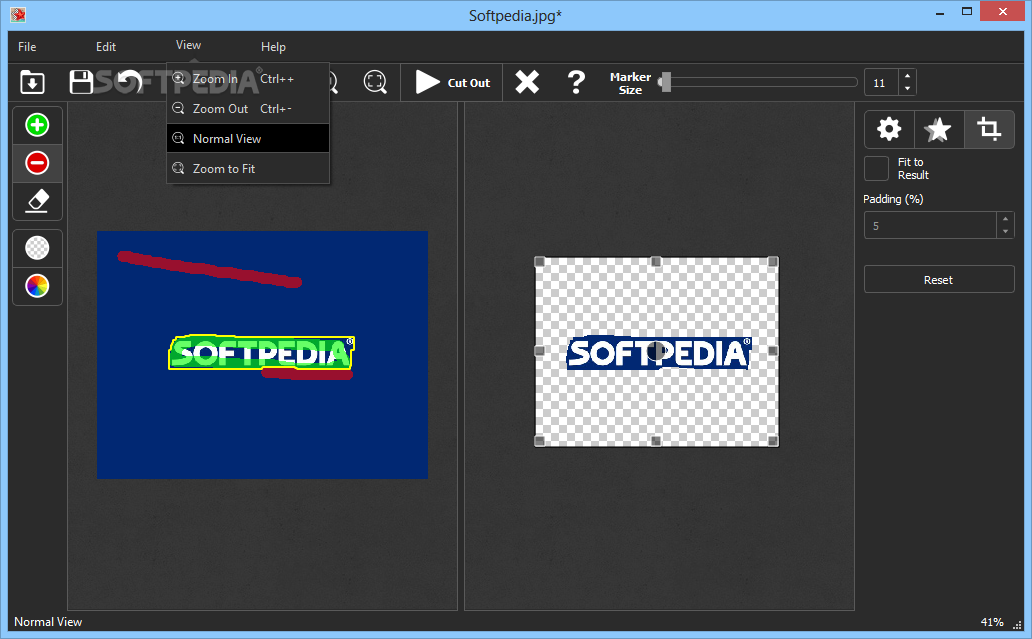This screenshot has height=639, width=1032.
Task: Decrease marker size with down arrow
Action: (x=908, y=89)
